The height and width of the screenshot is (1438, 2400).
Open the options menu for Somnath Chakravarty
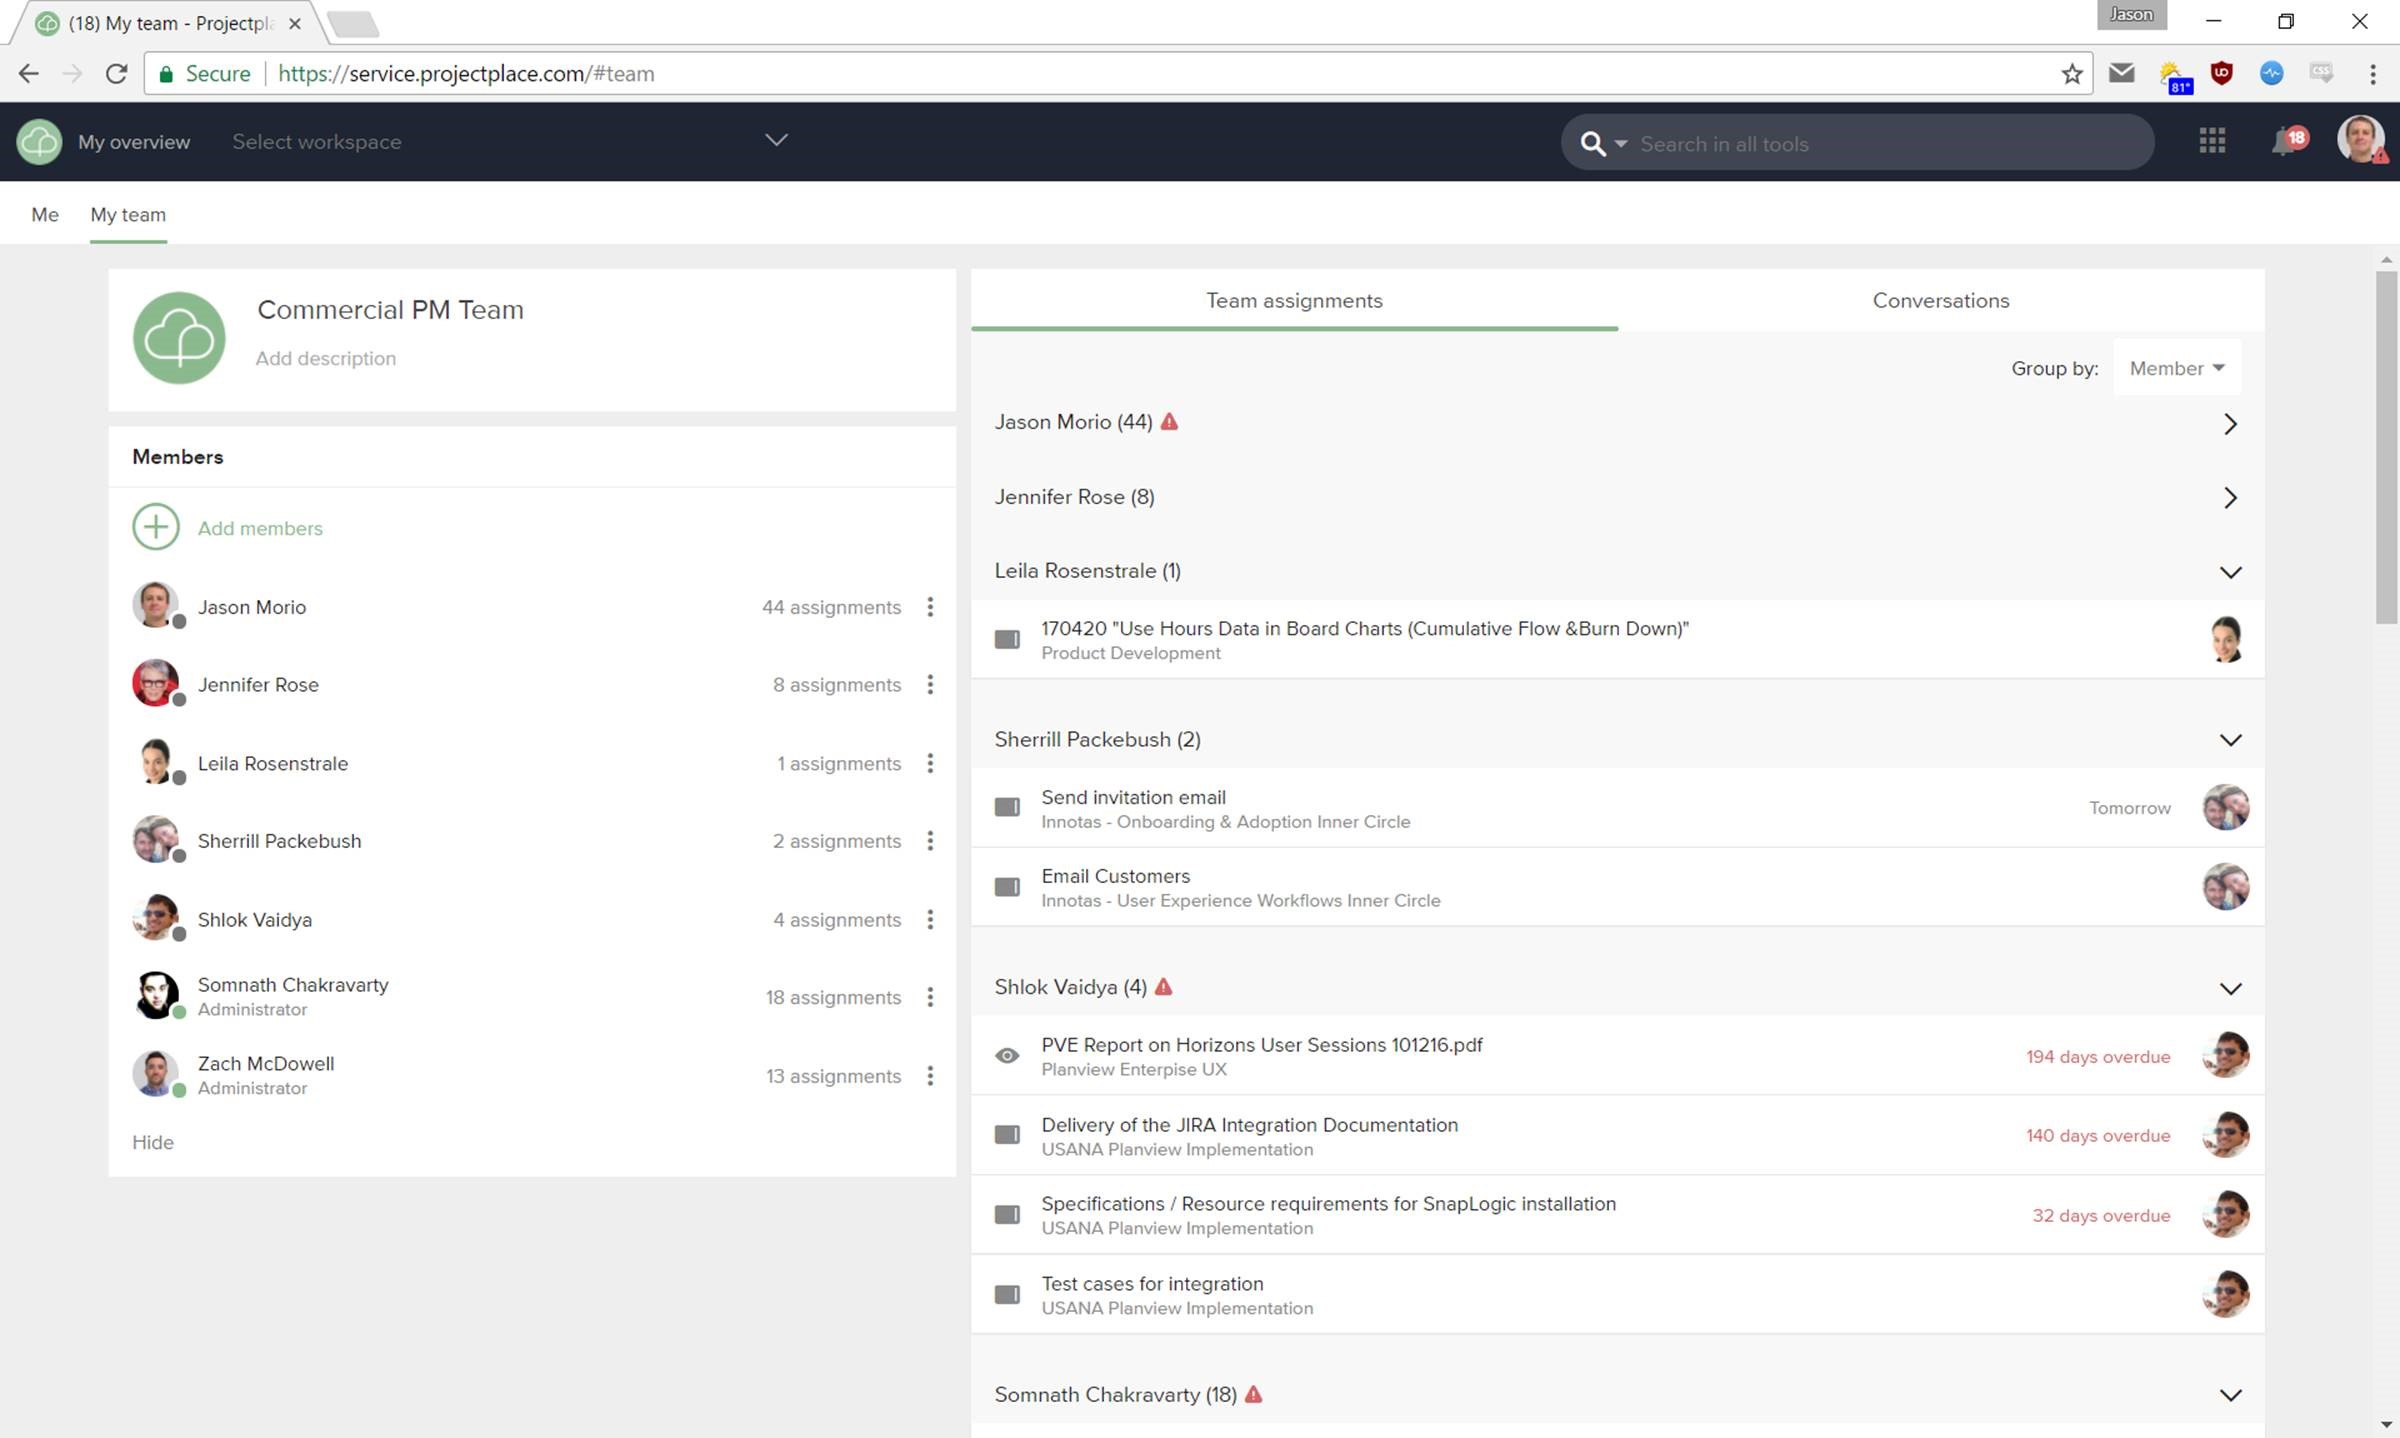[930, 997]
